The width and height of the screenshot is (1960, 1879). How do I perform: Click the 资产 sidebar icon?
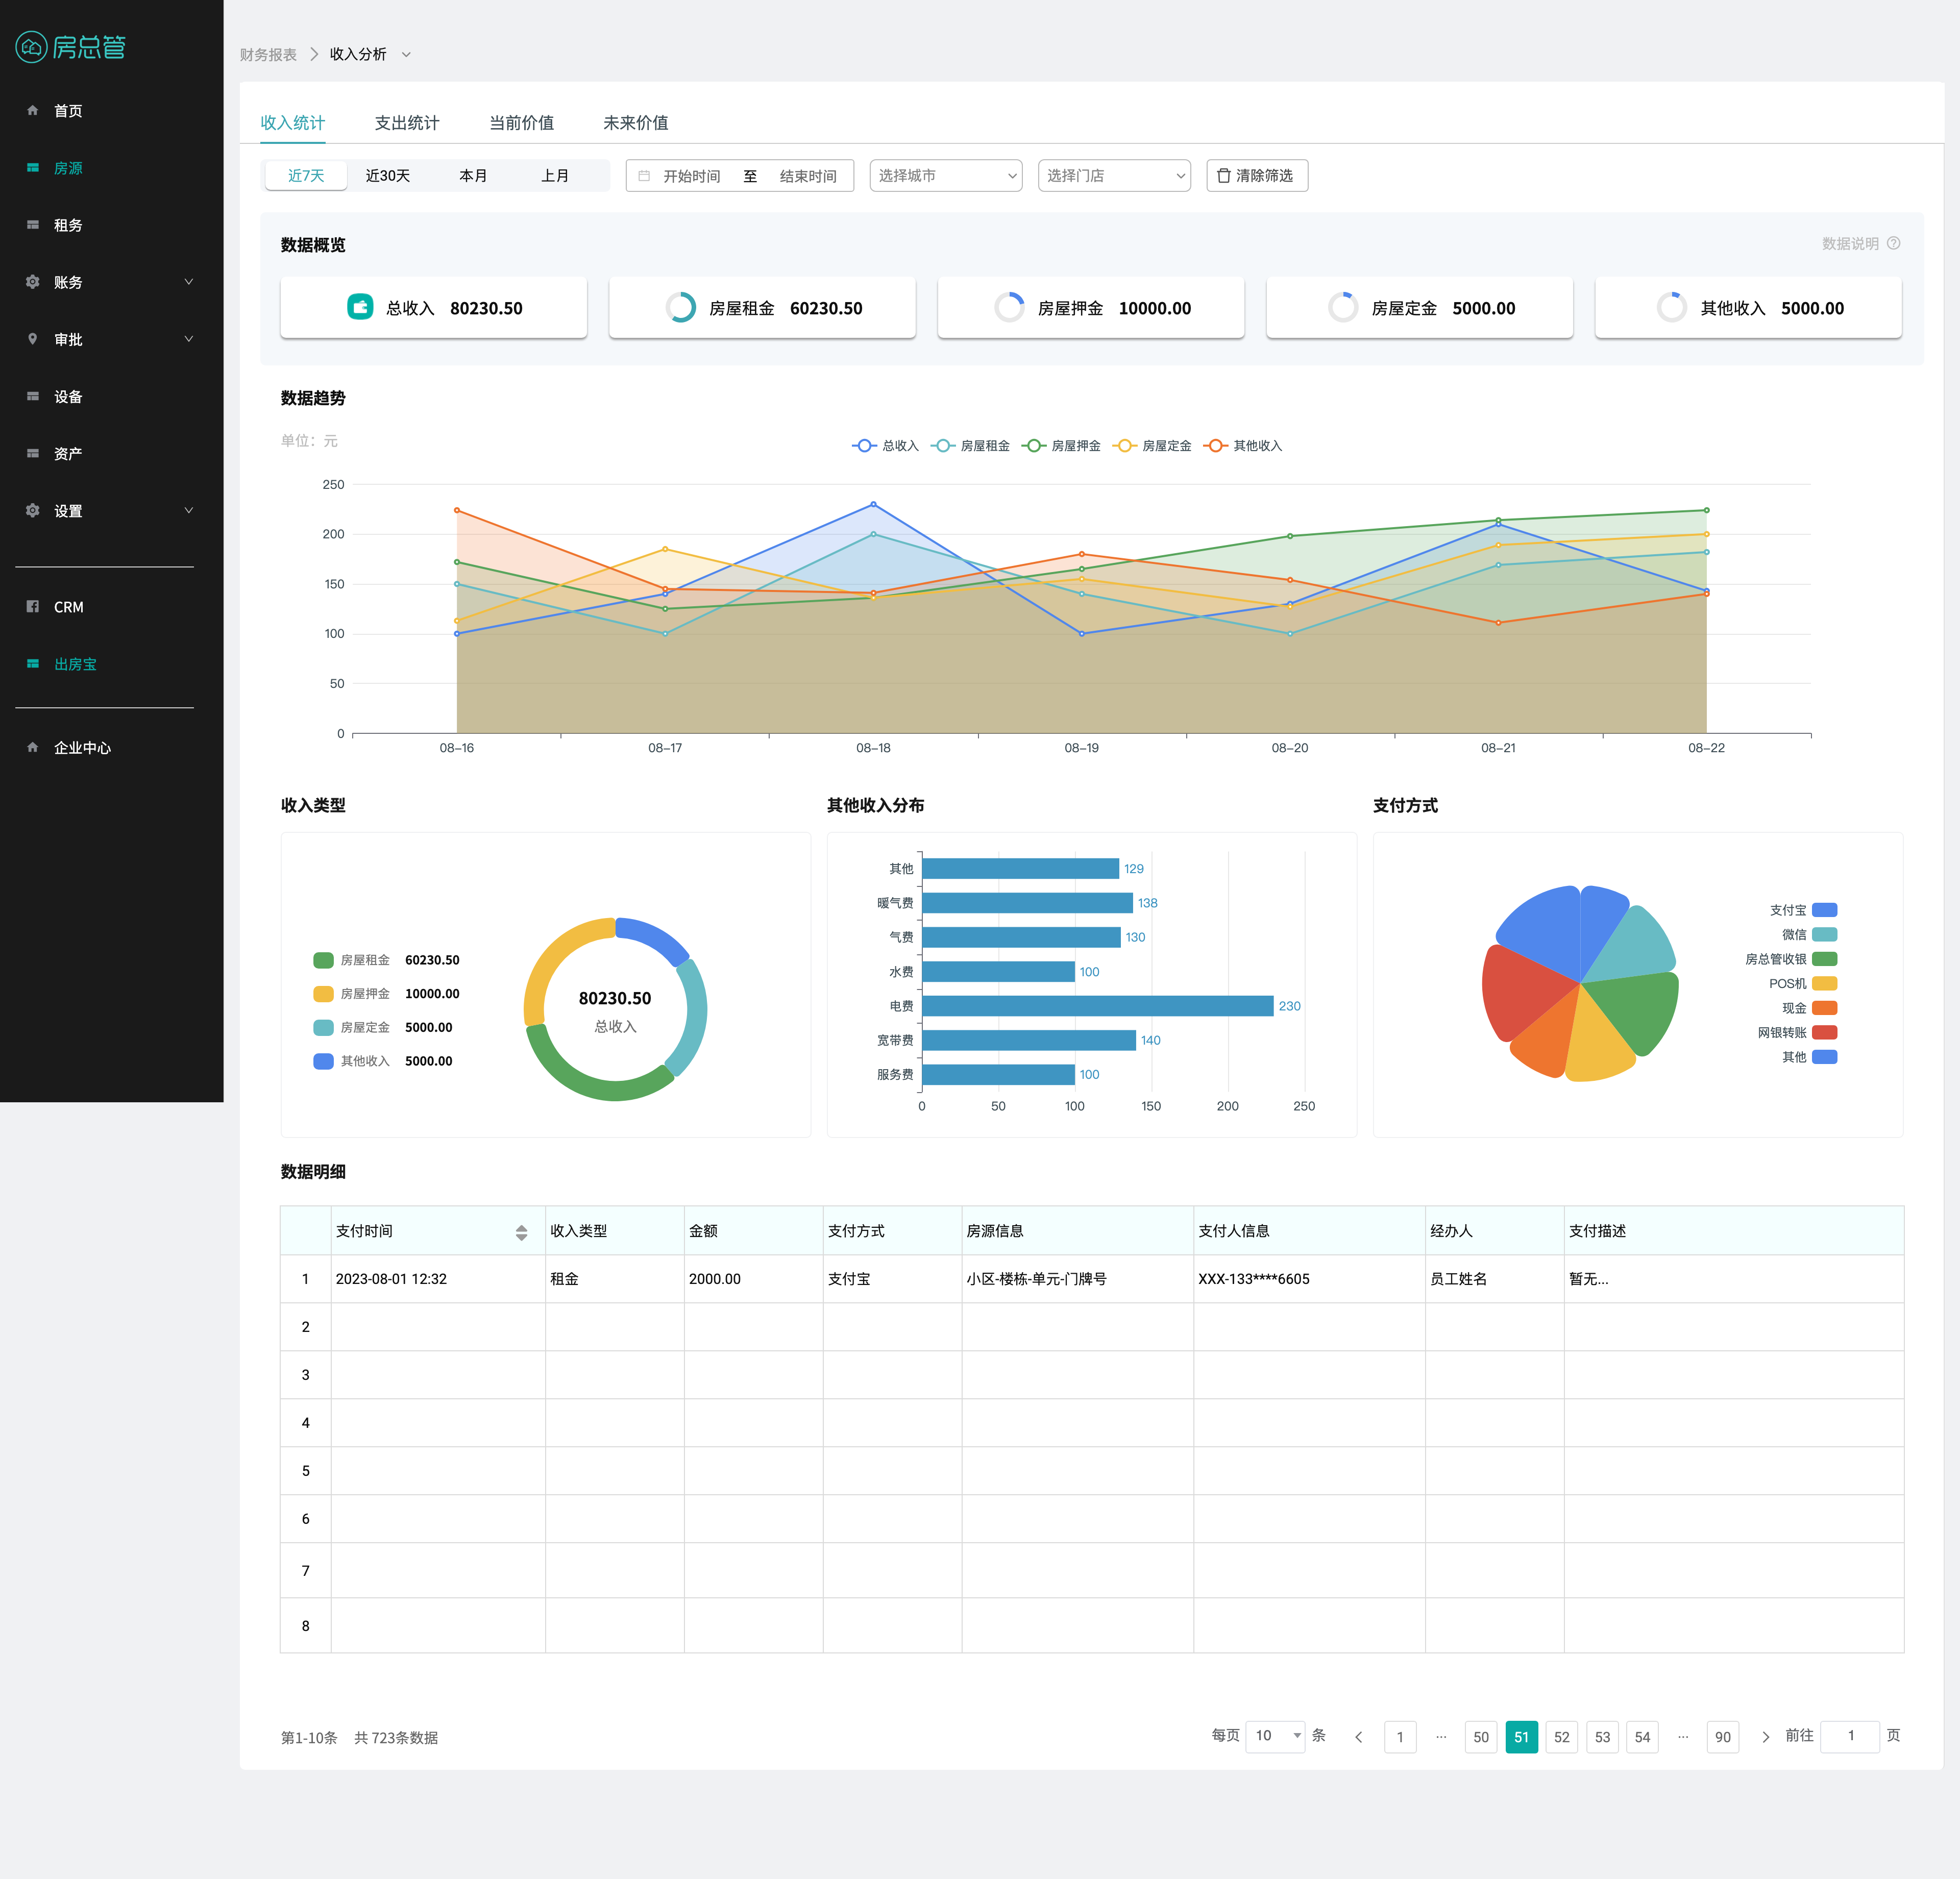33,453
